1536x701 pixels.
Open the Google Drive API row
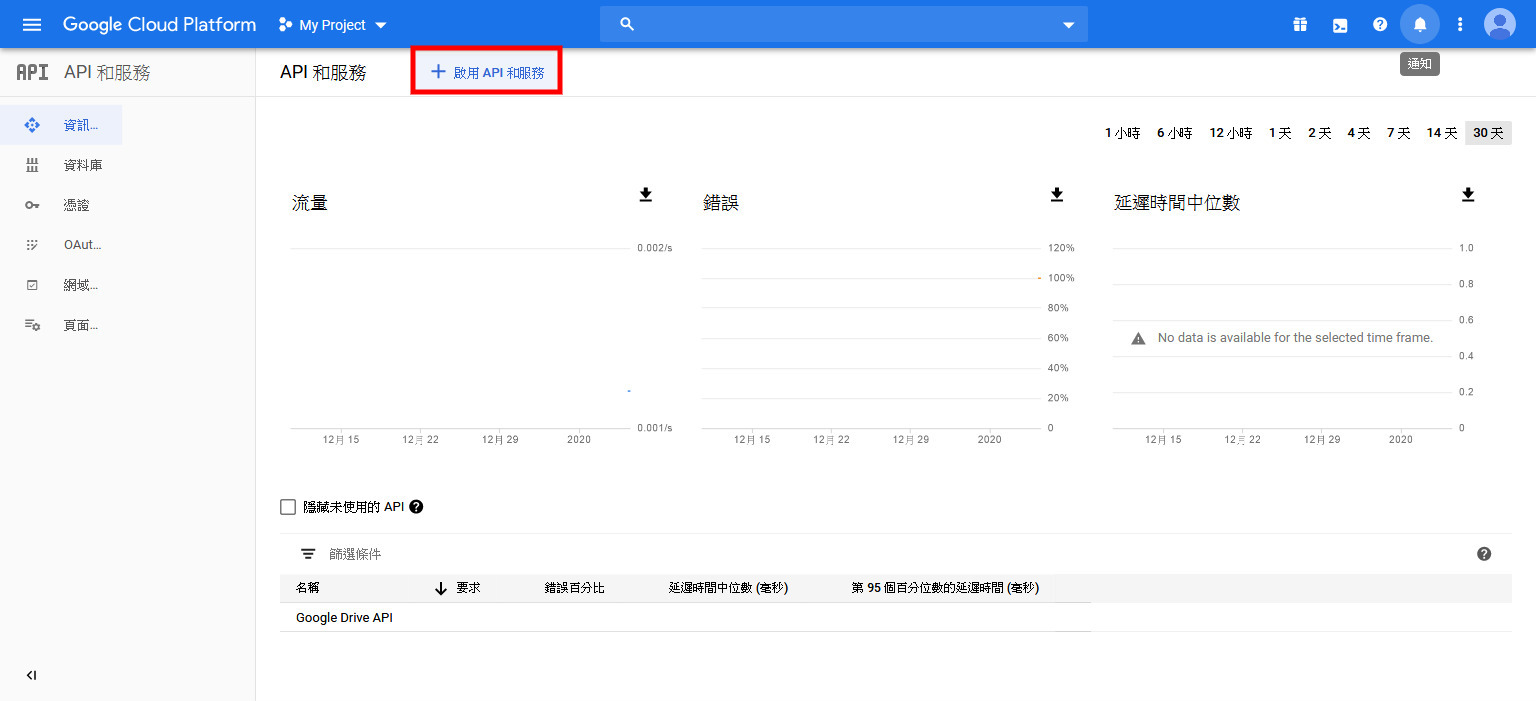[685, 618]
